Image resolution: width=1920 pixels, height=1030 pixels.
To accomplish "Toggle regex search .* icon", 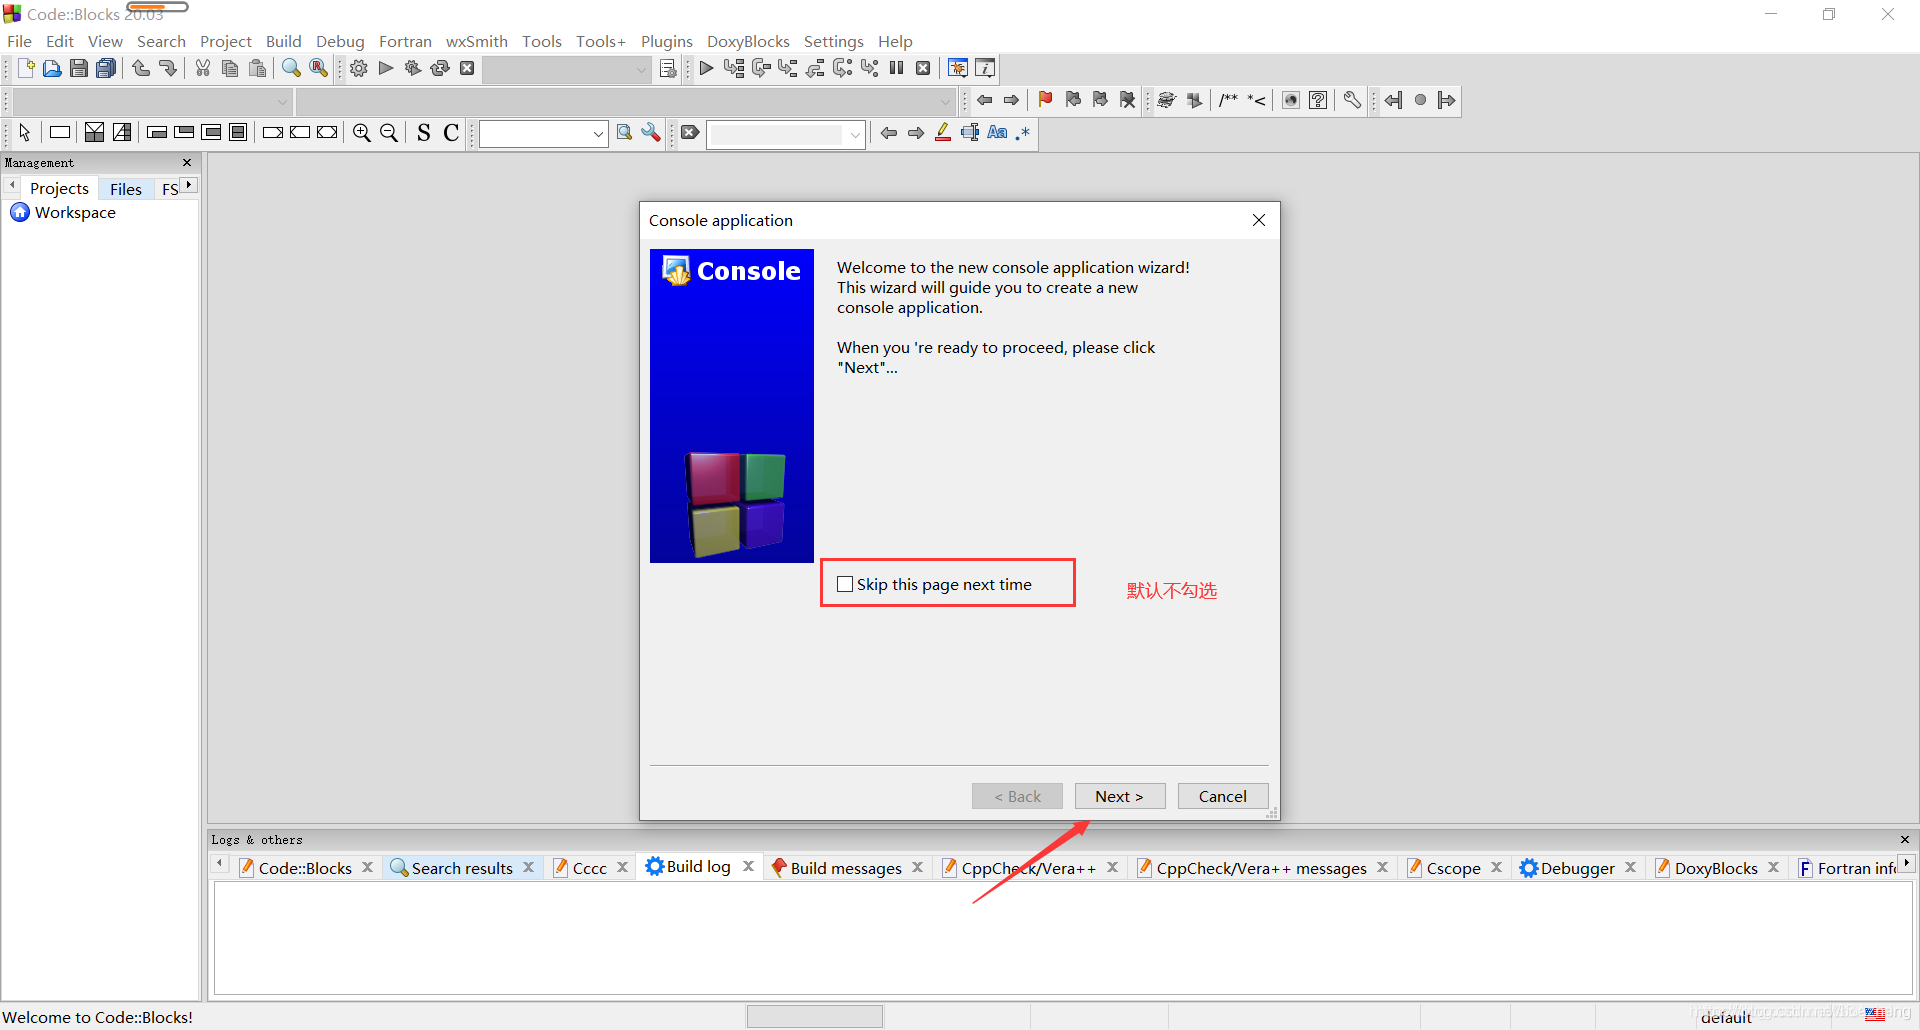I will [1023, 132].
